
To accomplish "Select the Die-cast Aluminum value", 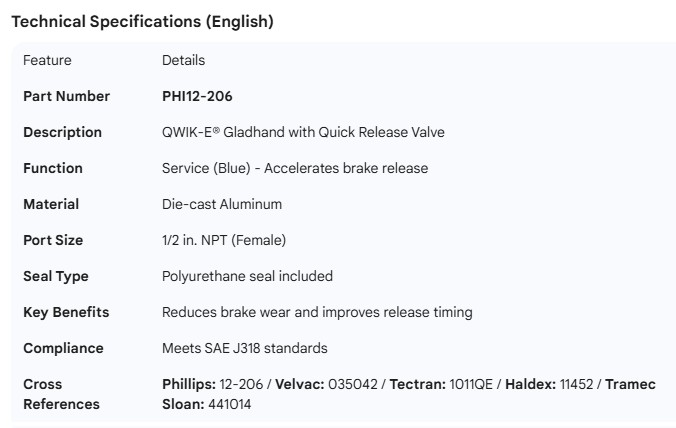I will point(222,204).
